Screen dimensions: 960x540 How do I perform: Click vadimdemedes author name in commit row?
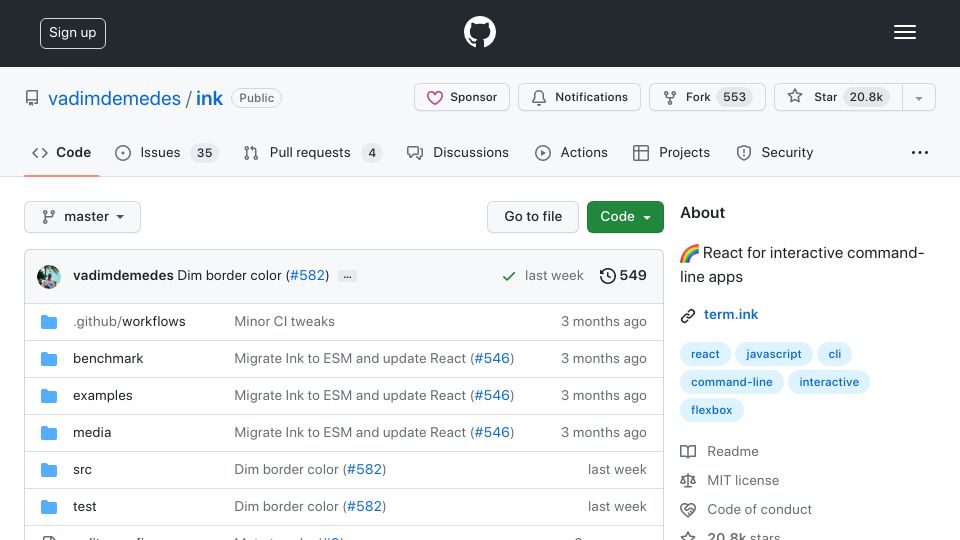123,276
